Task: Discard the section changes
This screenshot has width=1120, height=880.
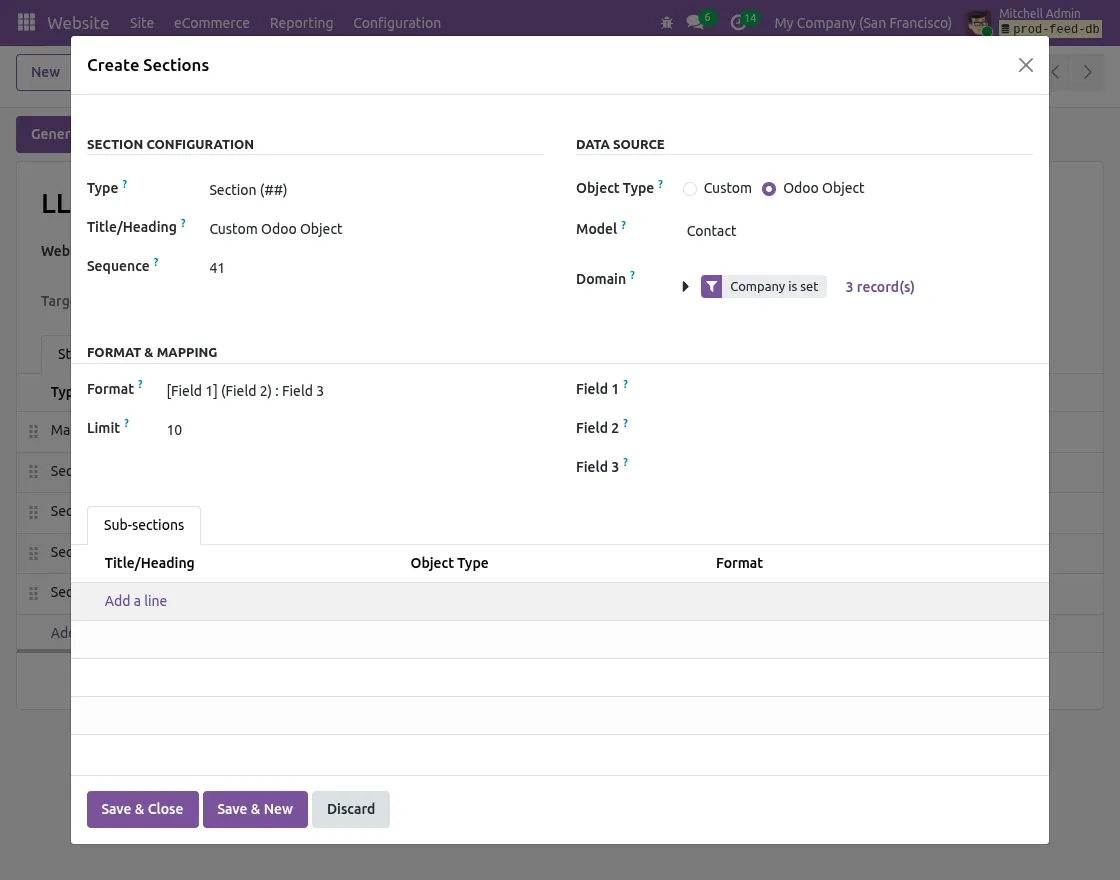Action: point(351,809)
